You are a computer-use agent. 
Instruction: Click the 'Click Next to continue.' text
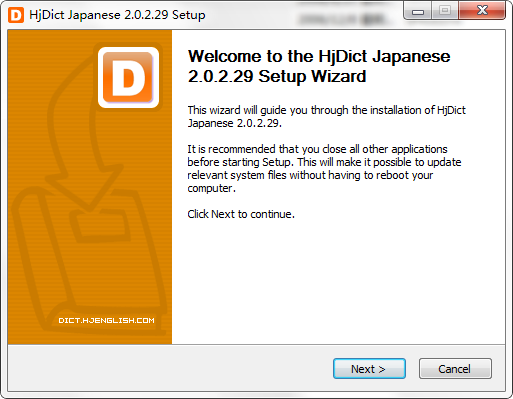(x=241, y=214)
